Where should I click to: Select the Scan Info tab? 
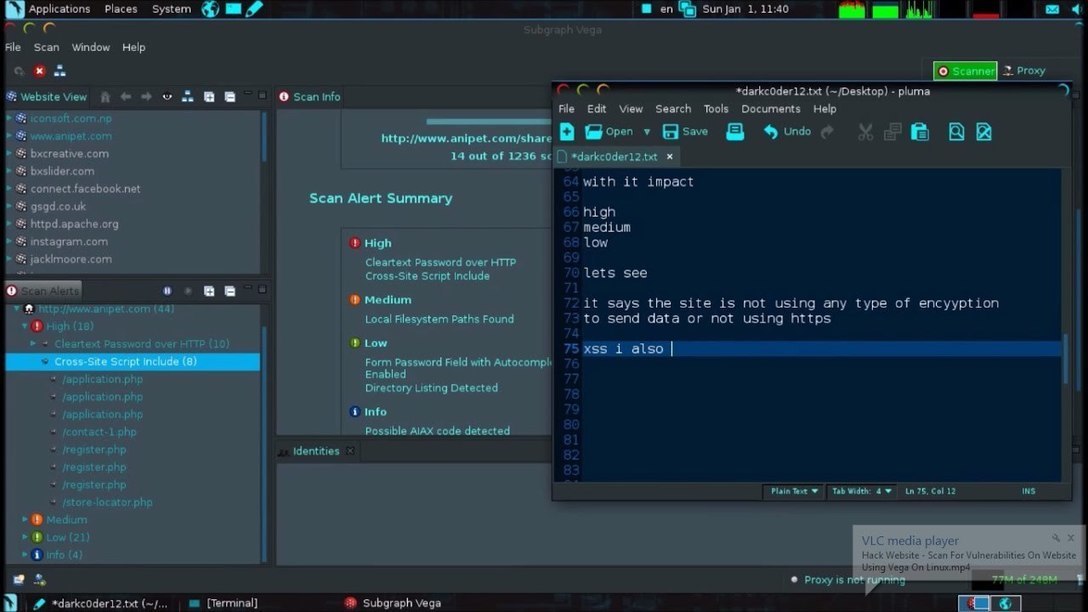309,96
